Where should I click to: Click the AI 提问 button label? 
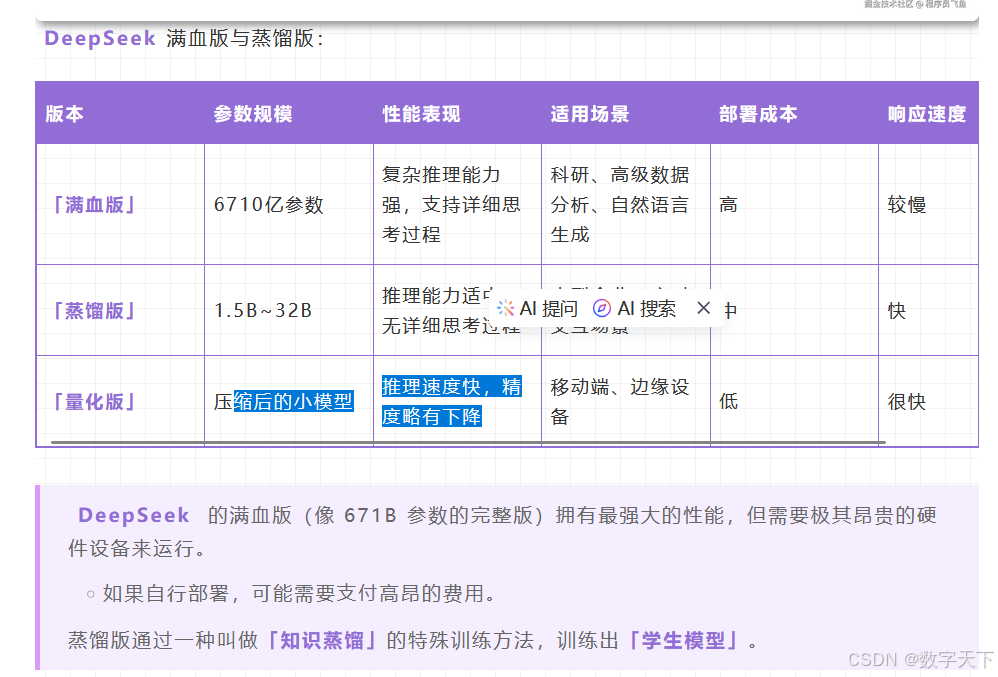[549, 309]
